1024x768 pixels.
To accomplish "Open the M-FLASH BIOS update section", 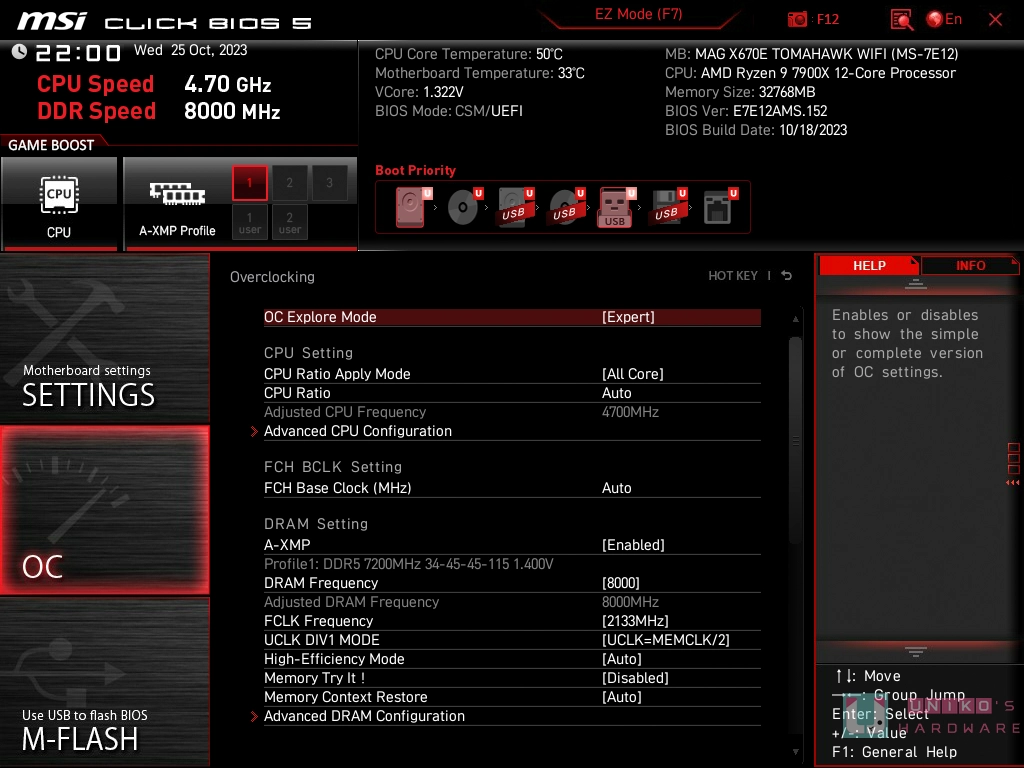I will [x=104, y=682].
